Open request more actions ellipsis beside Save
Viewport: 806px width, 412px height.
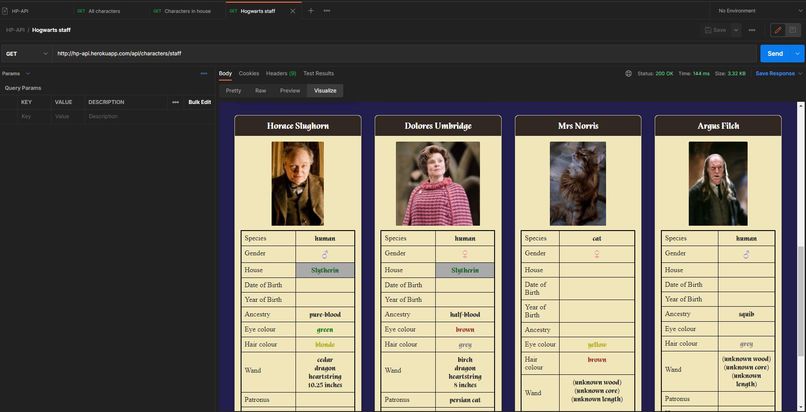click(x=752, y=30)
